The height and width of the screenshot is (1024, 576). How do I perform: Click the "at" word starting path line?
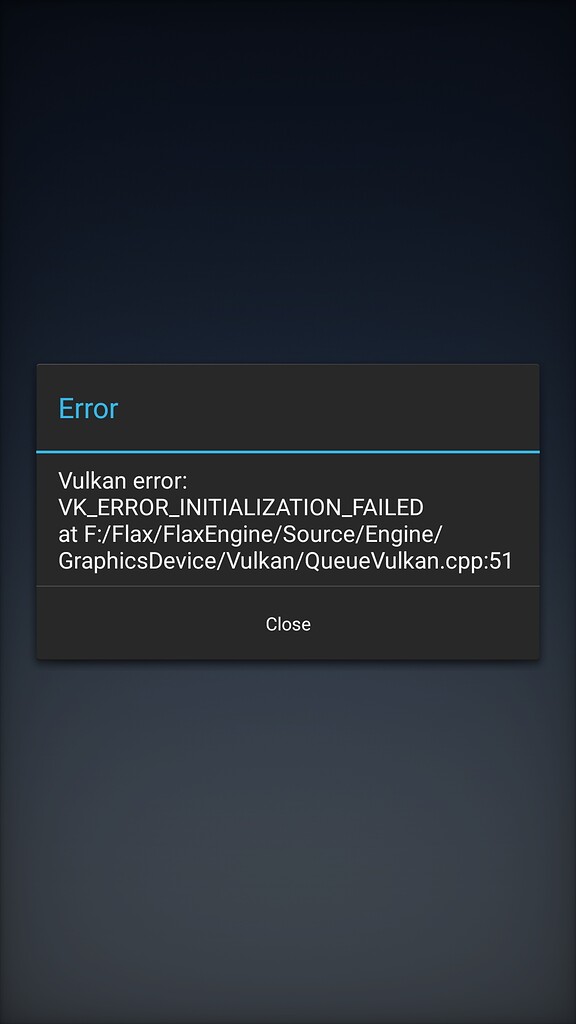pos(67,534)
